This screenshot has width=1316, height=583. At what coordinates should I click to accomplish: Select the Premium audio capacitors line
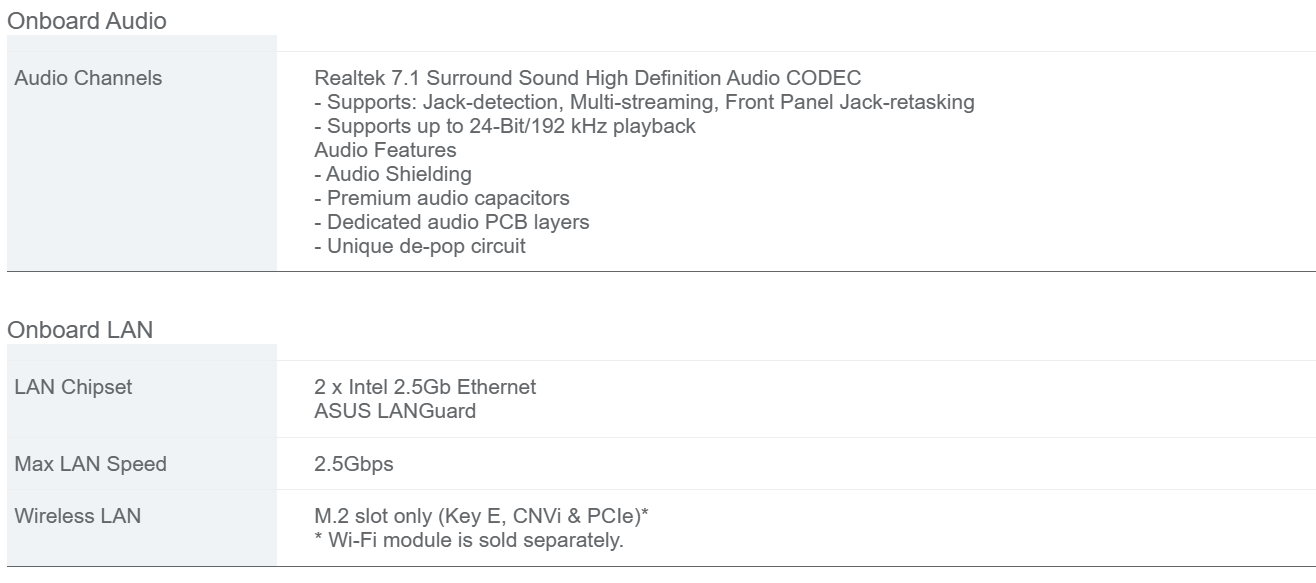(442, 198)
